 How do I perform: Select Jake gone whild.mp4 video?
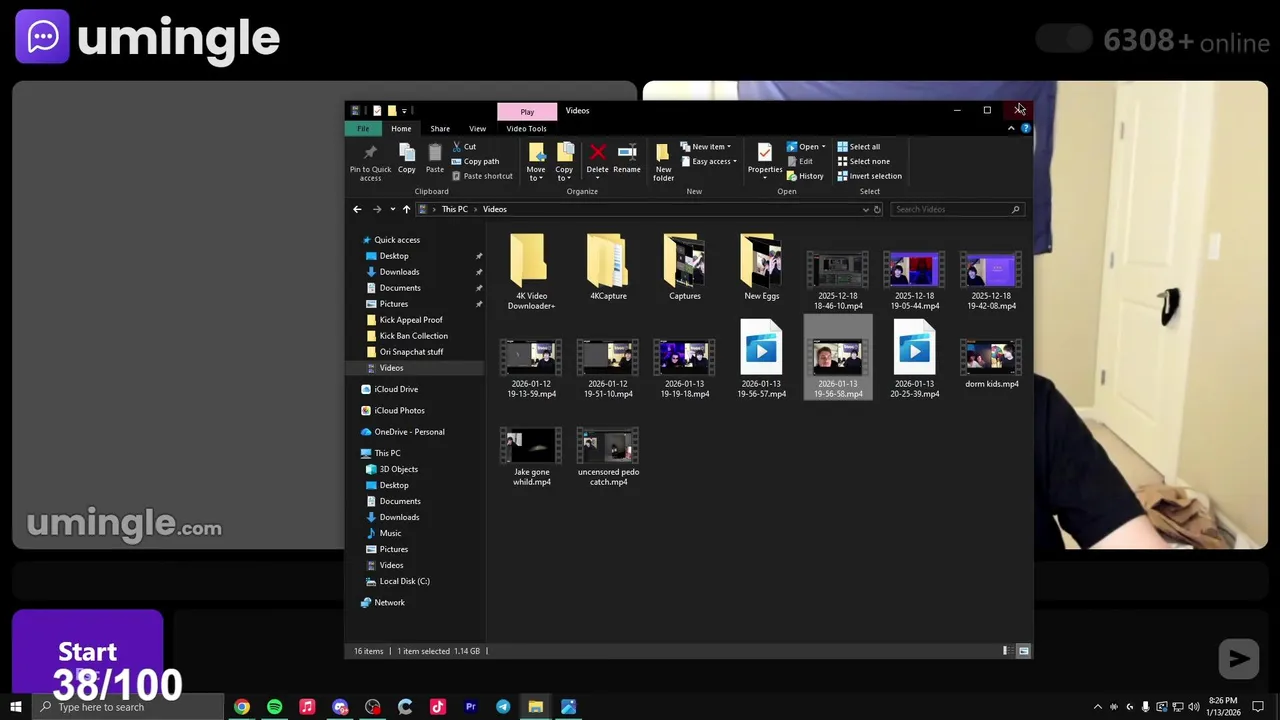(x=531, y=459)
